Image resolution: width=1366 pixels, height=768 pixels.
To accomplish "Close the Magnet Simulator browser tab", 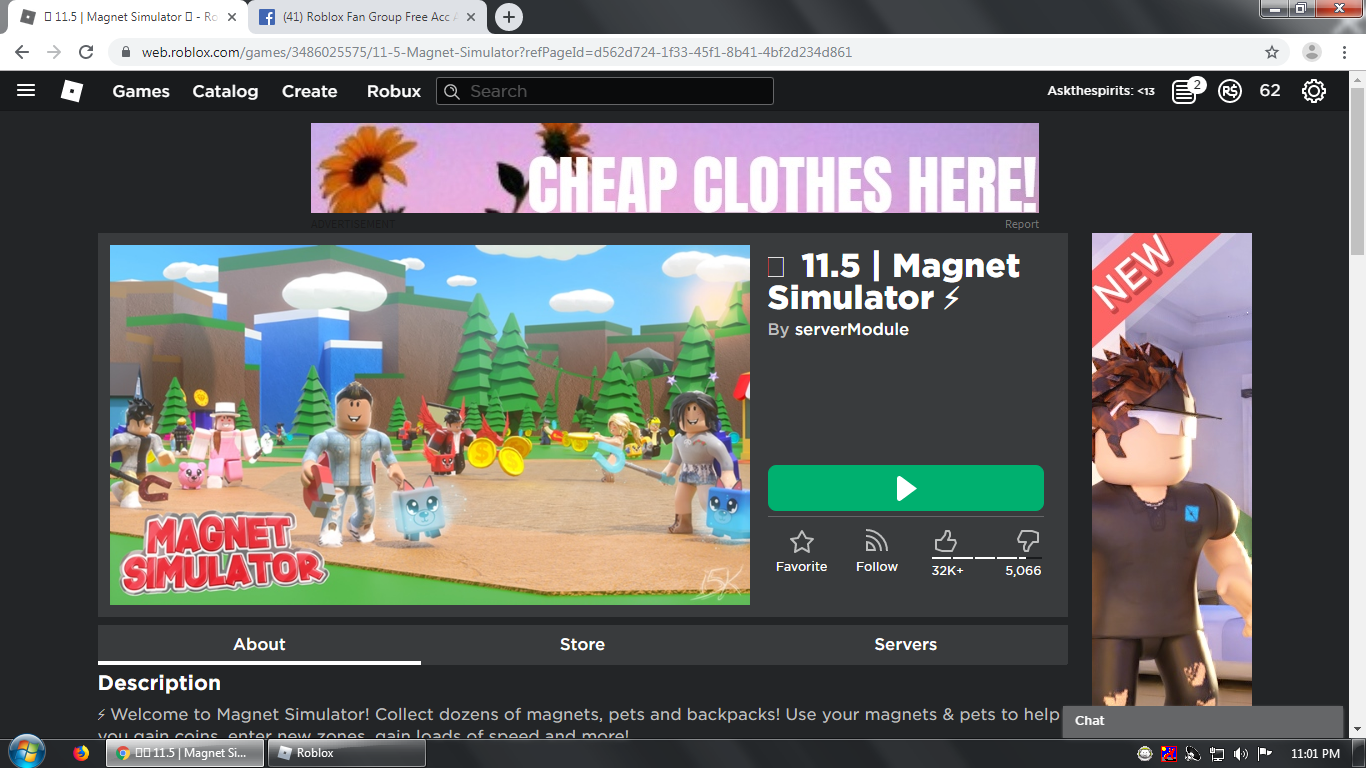I will [233, 17].
